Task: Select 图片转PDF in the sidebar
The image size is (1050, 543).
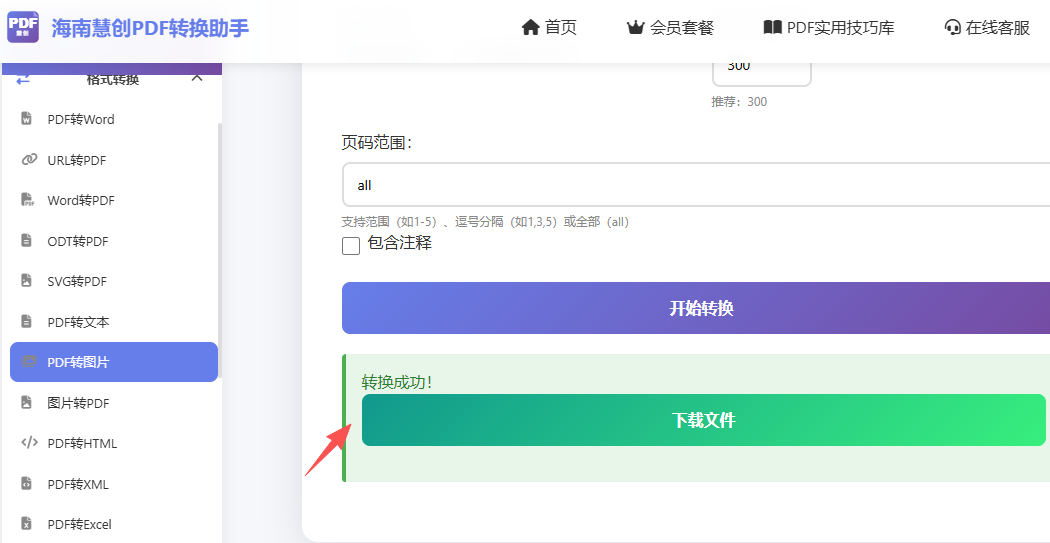Action: (114, 403)
